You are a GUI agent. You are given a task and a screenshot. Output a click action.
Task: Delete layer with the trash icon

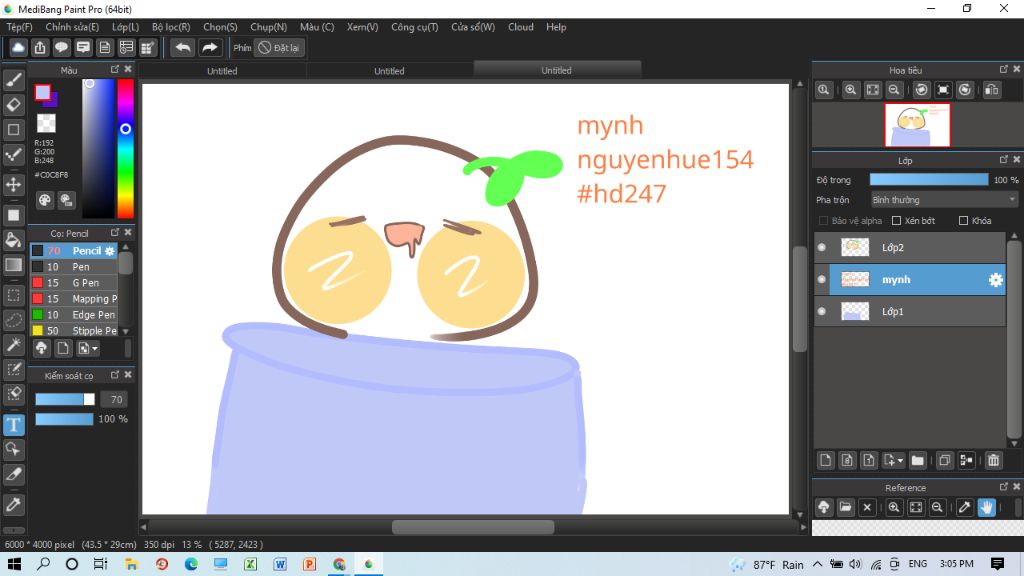point(993,460)
